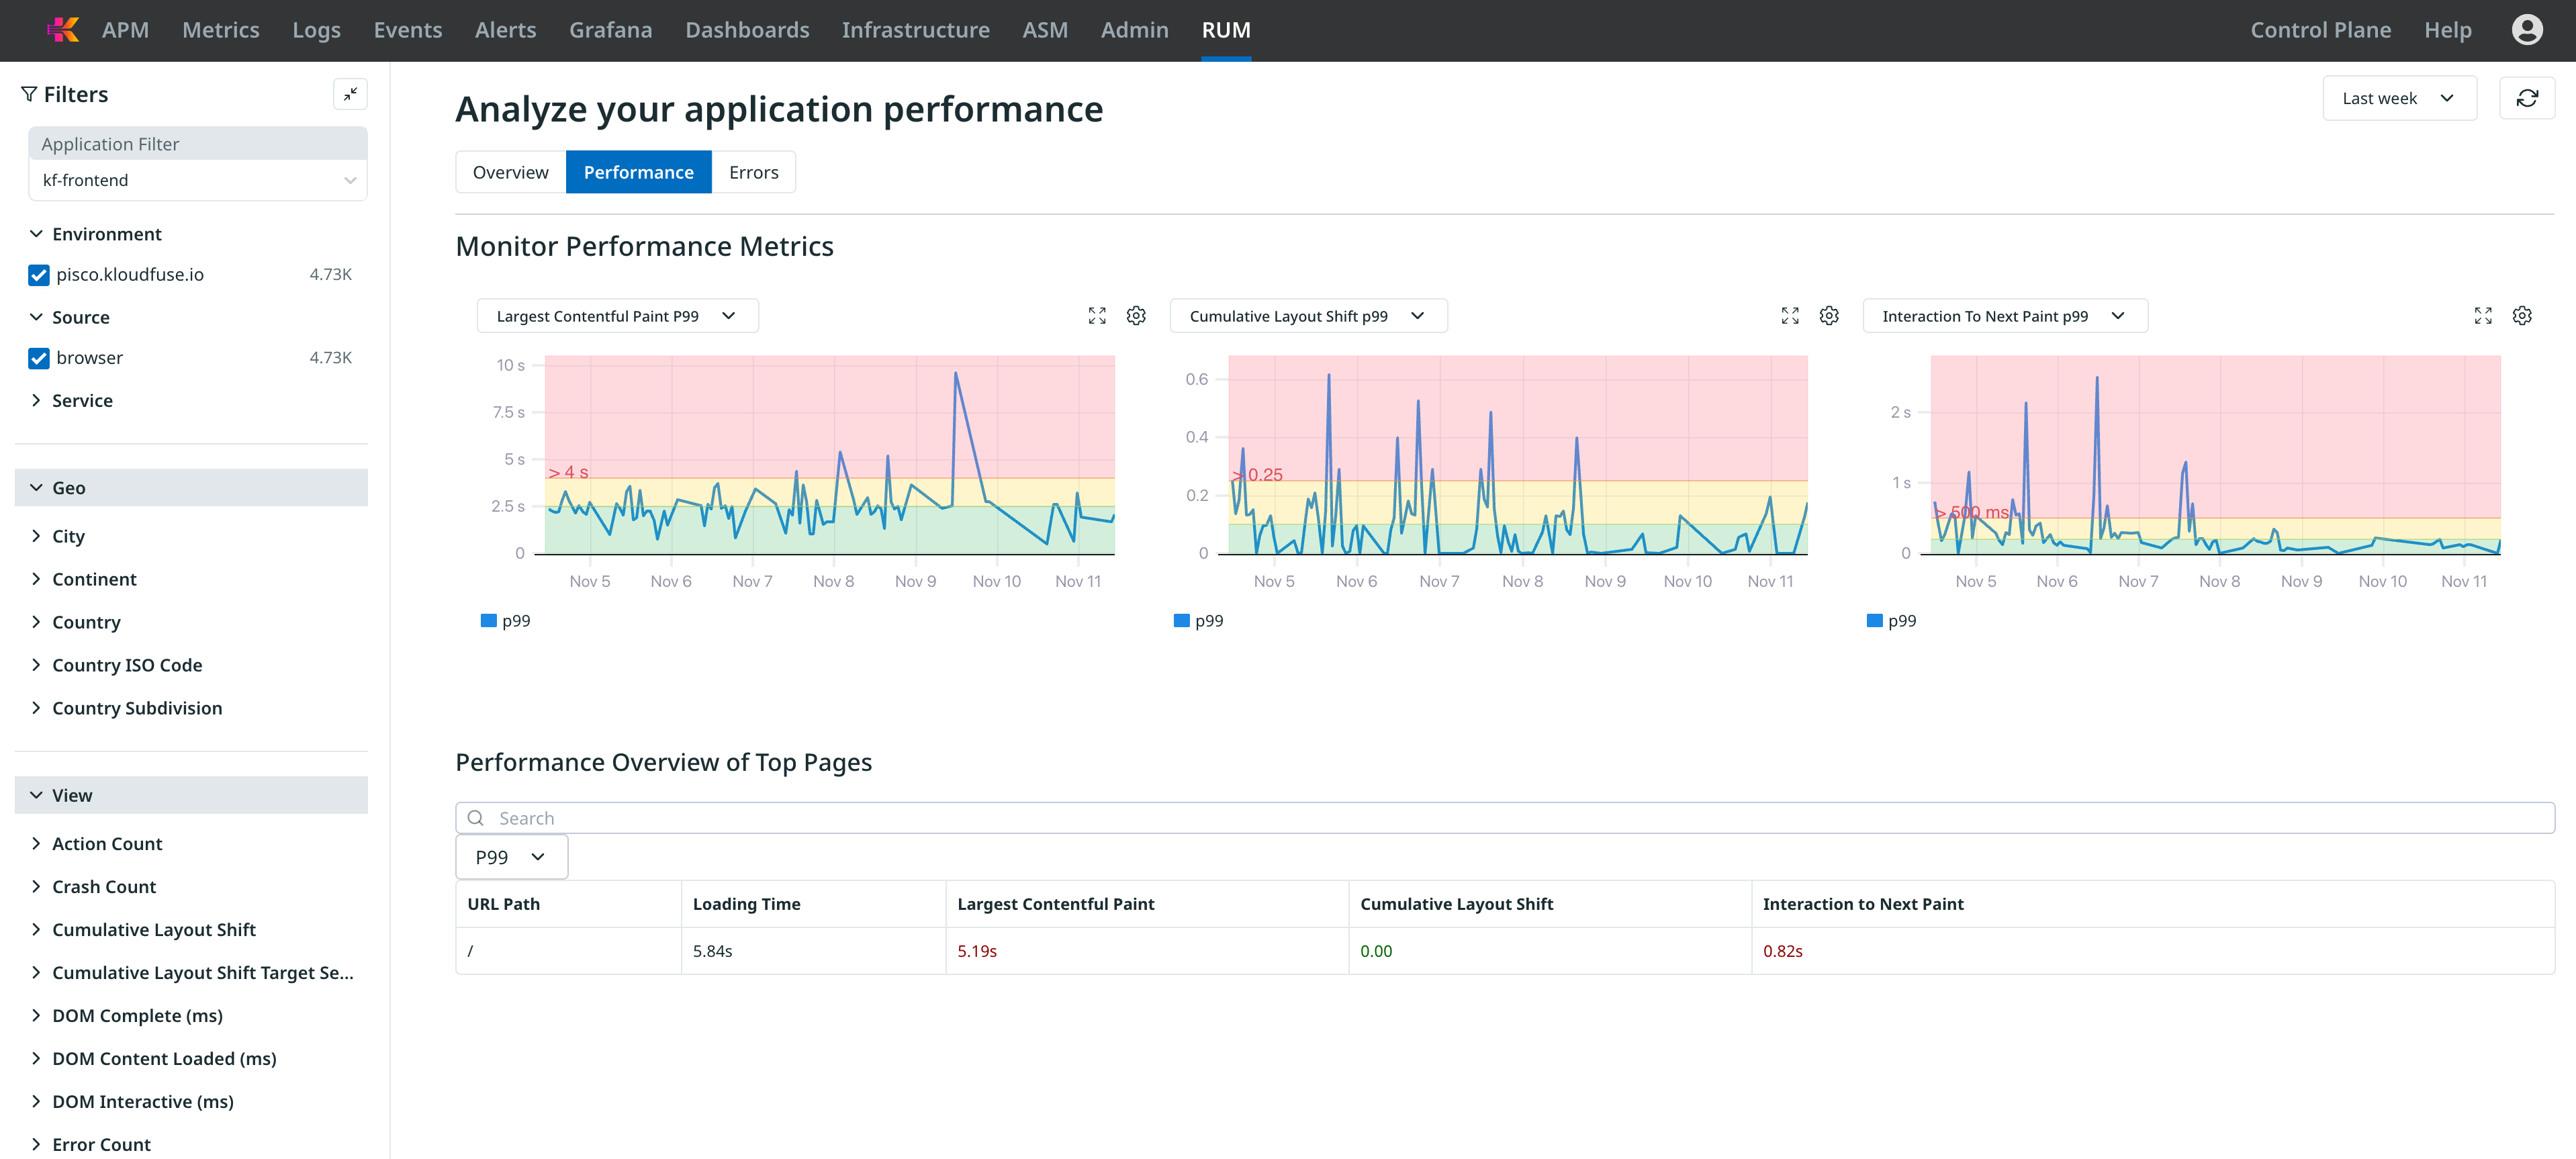Expand Largest Contentful Paint chart fullscreen

pyautogui.click(x=1097, y=316)
